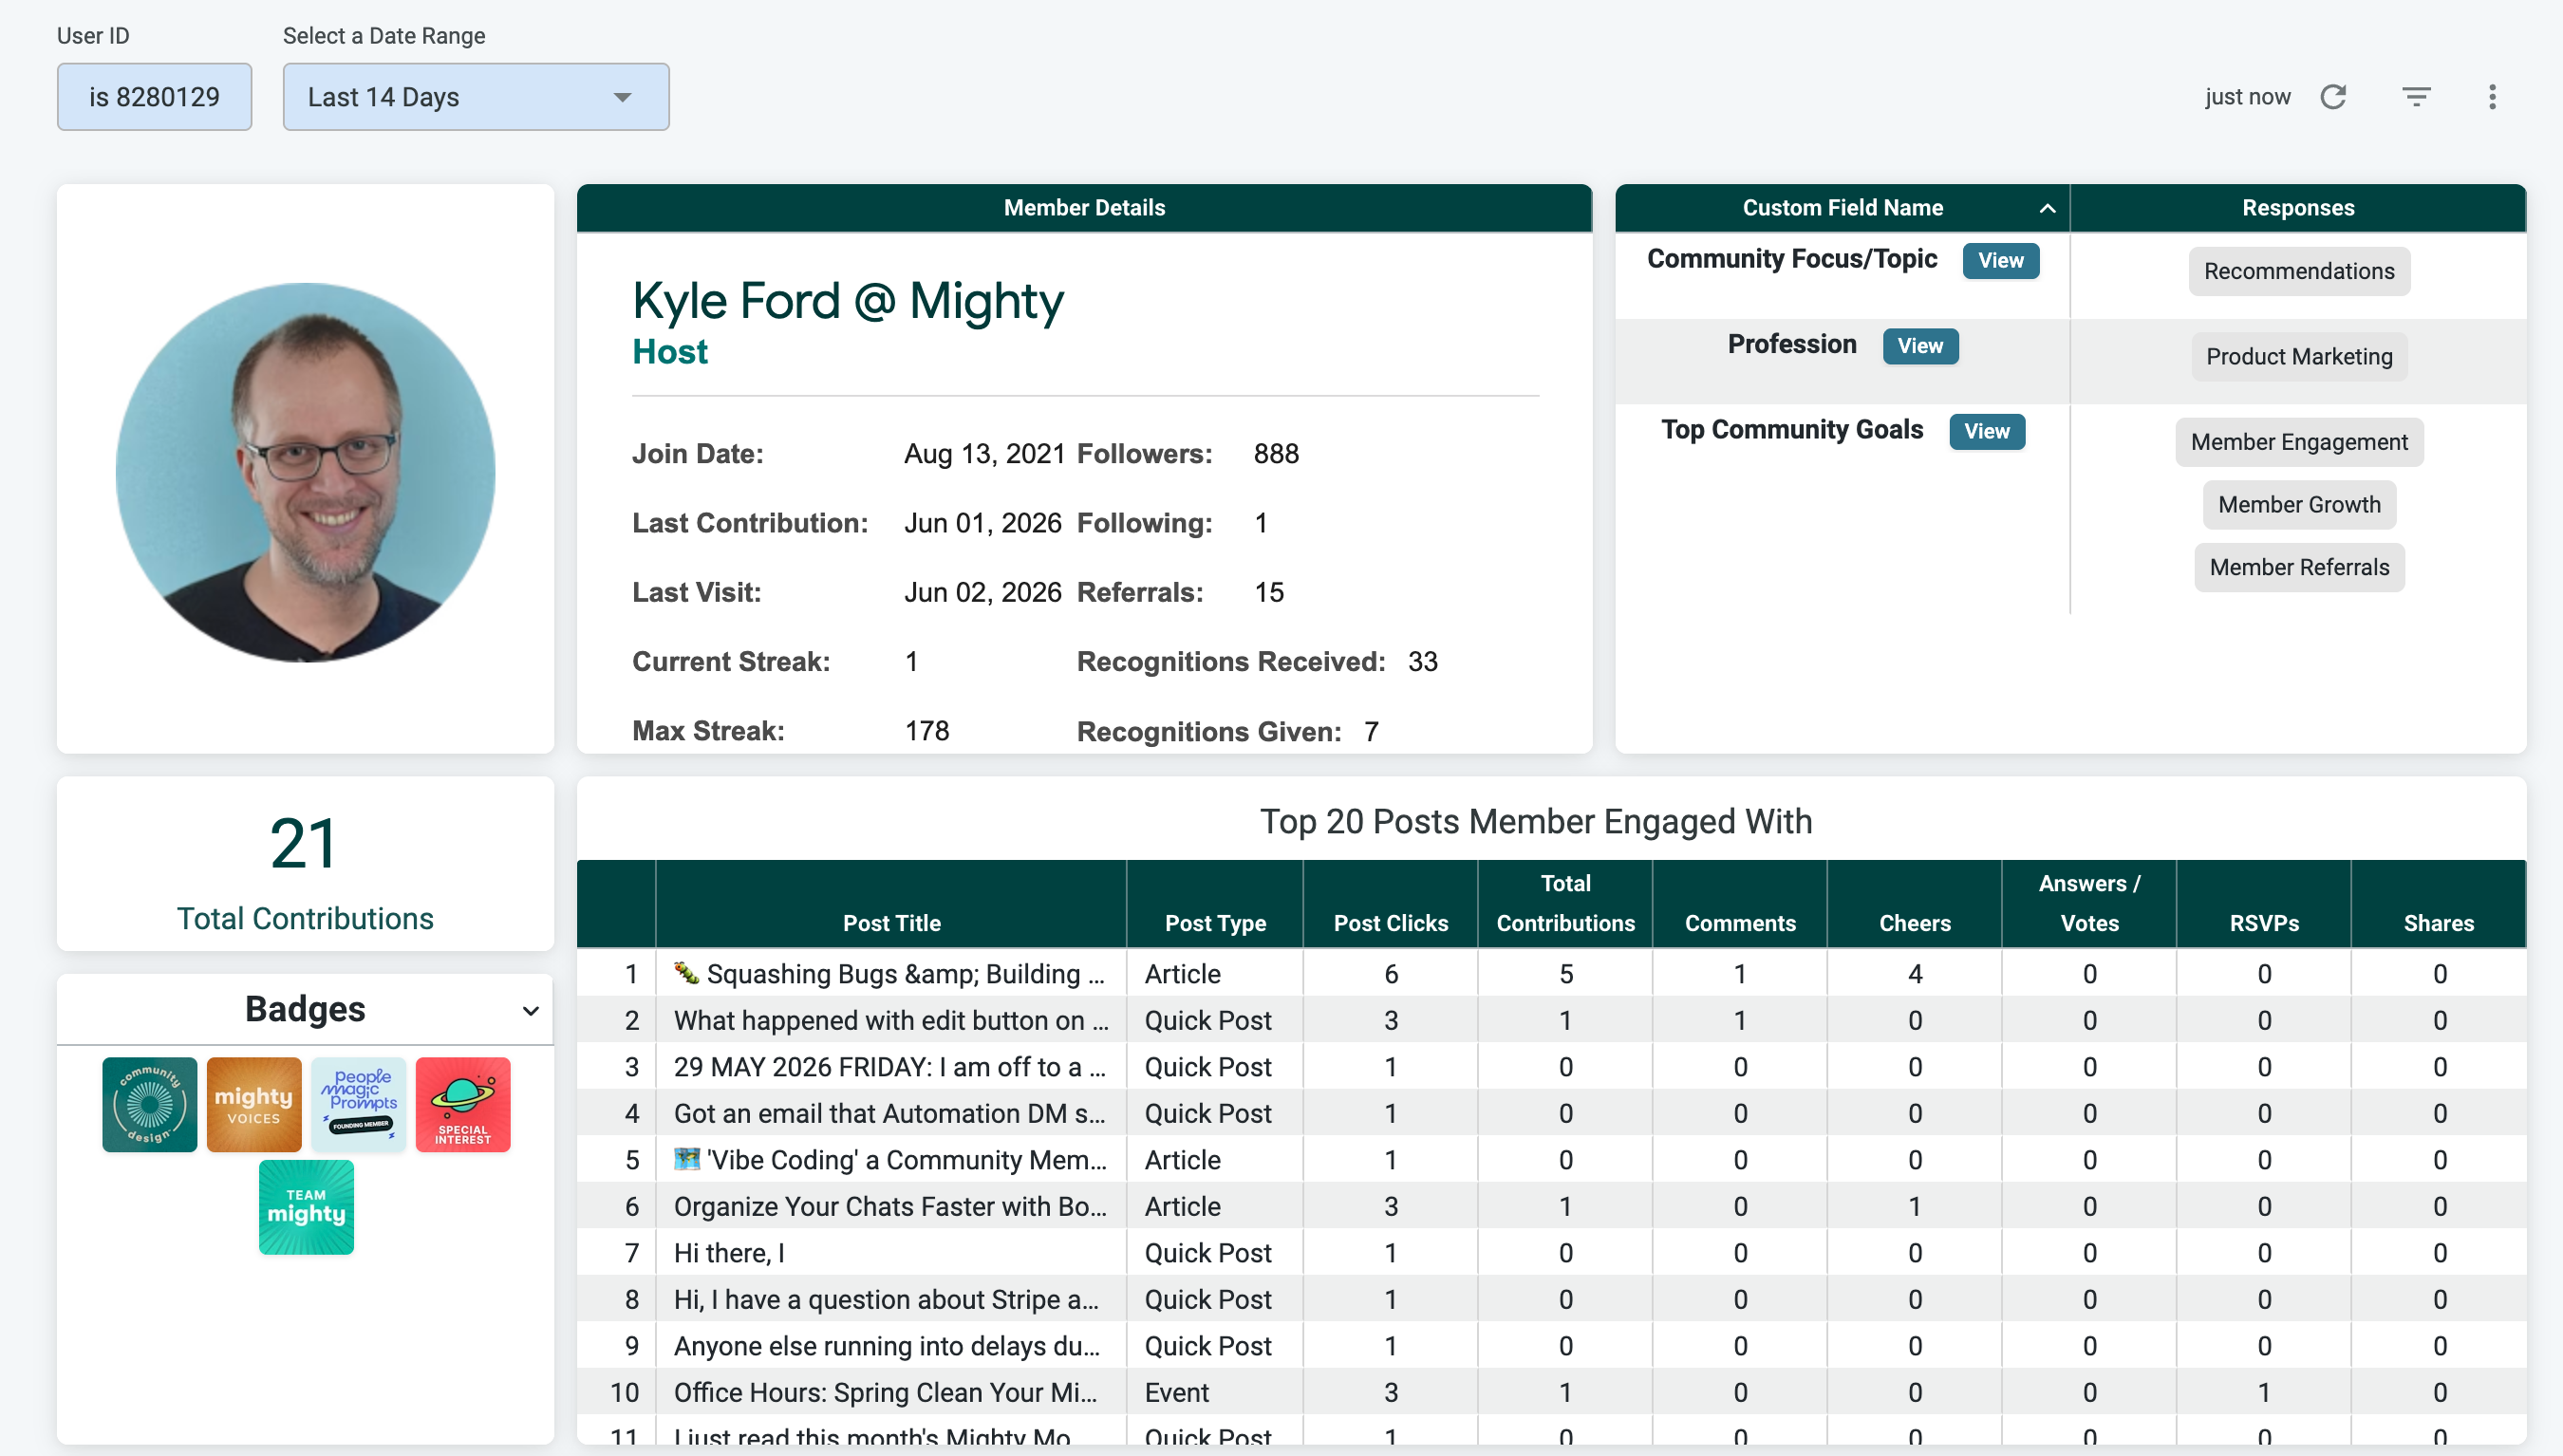Screen dimensions: 2563x1456
Task: Open the Last 14 Days date range dropdown
Action: (x=476, y=97)
